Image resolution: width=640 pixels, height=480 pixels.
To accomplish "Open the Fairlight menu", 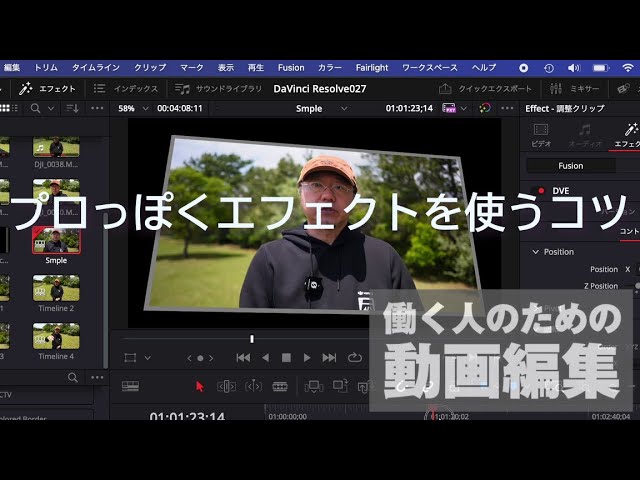I will (x=372, y=67).
